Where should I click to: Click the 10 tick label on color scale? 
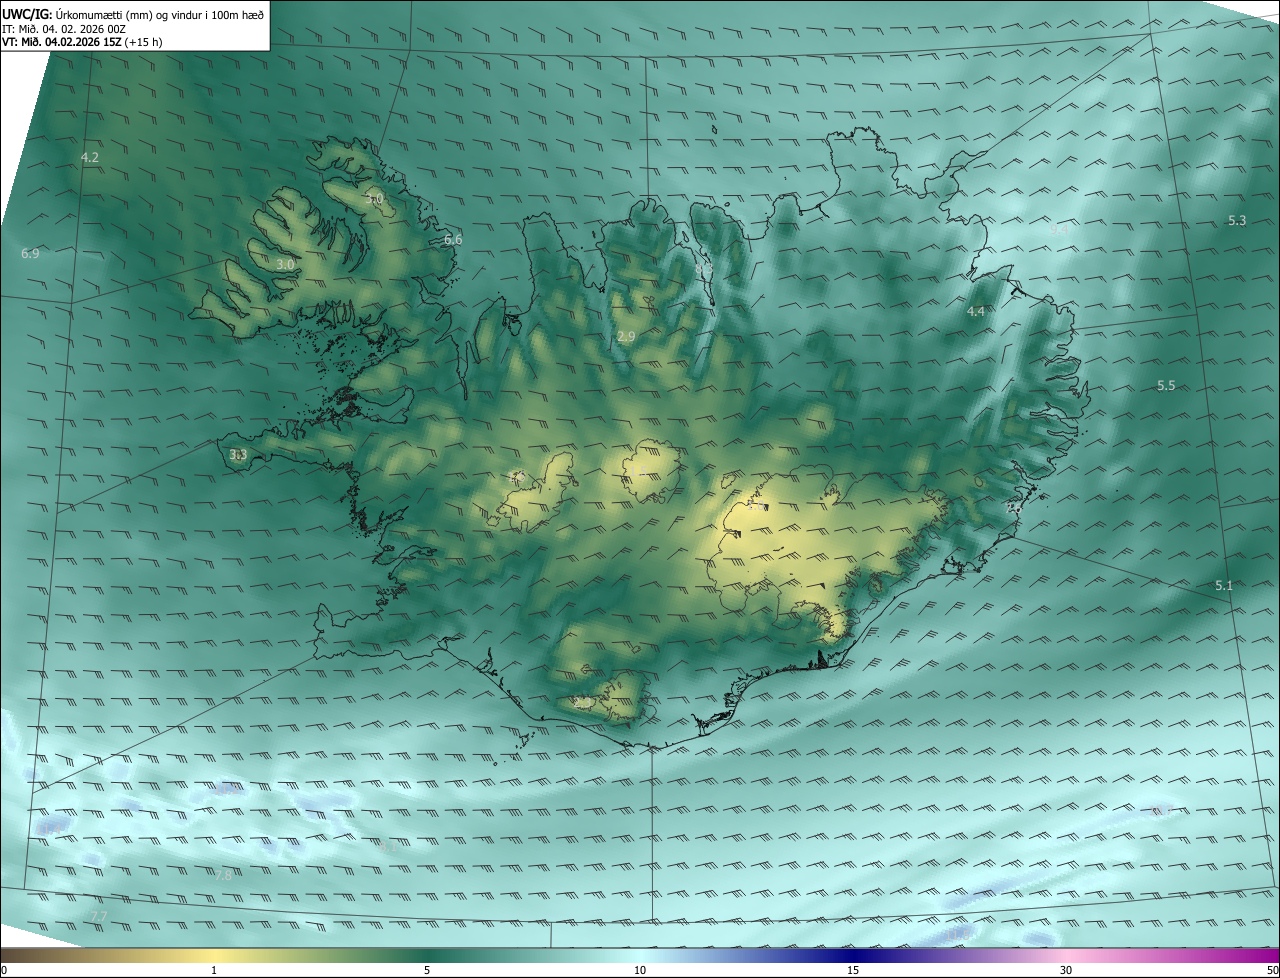pos(640,970)
